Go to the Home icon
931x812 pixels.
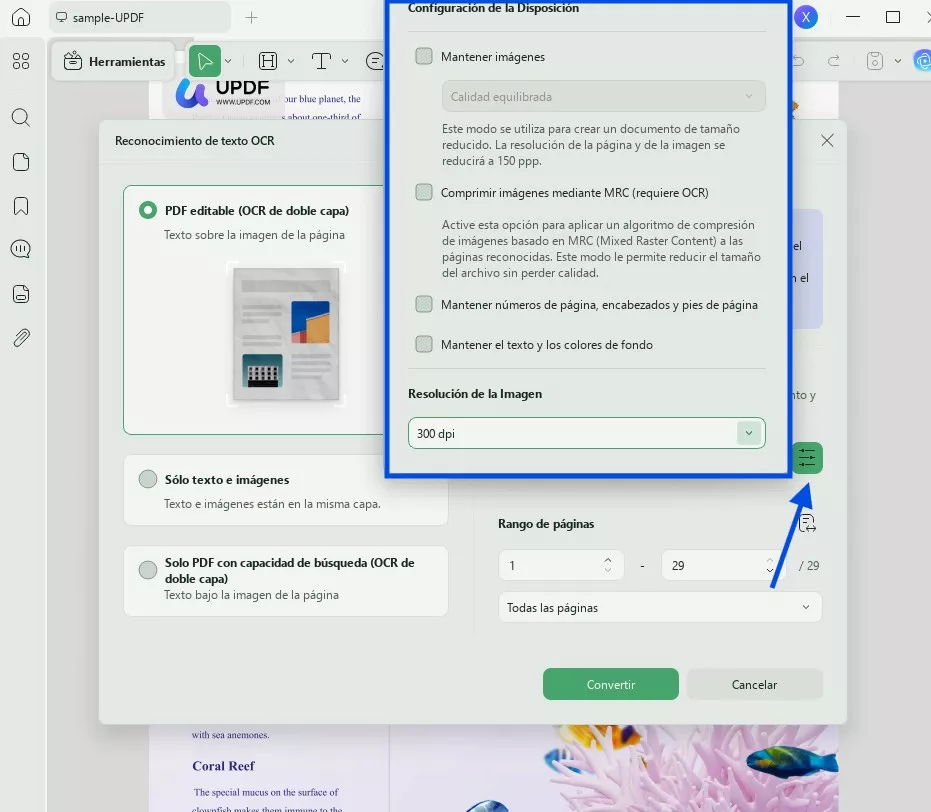21,17
